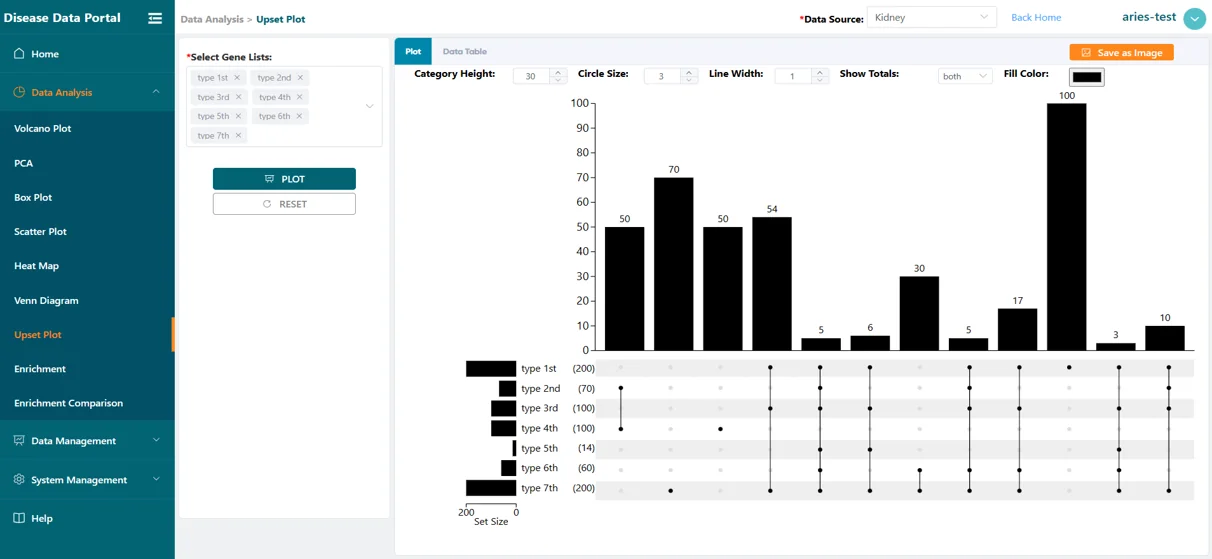Open Heat Map in sidebar
This screenshot has height=559, width=1212.
[36, 266]
